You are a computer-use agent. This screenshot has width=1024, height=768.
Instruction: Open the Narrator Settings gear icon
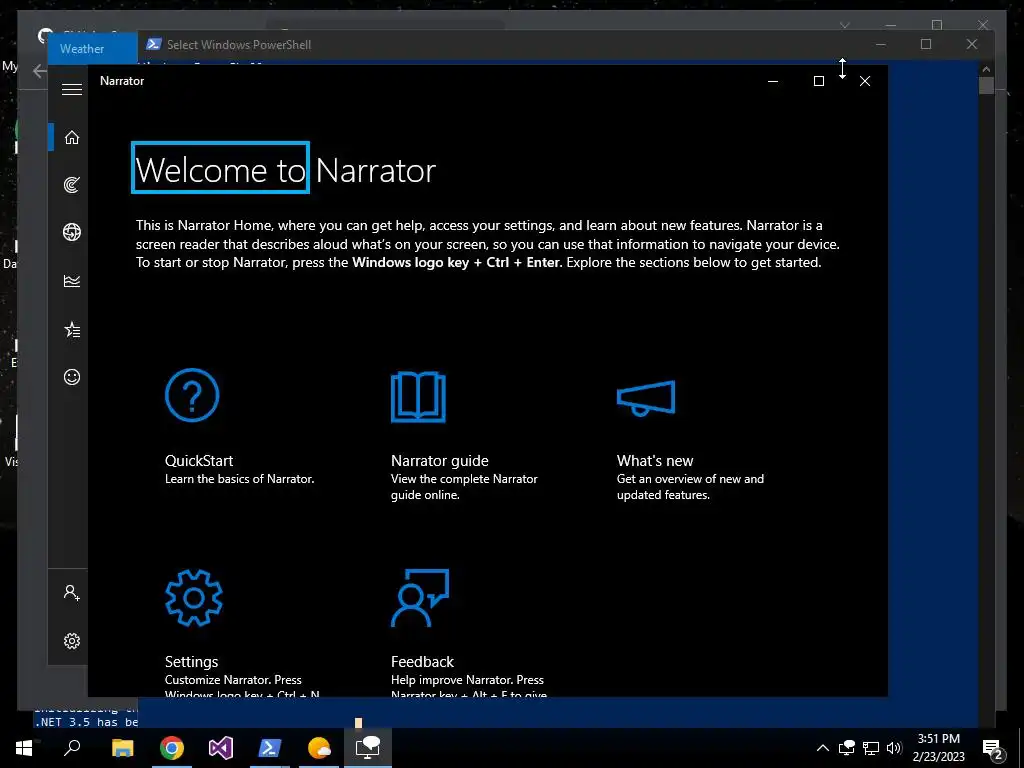(193, 598)
